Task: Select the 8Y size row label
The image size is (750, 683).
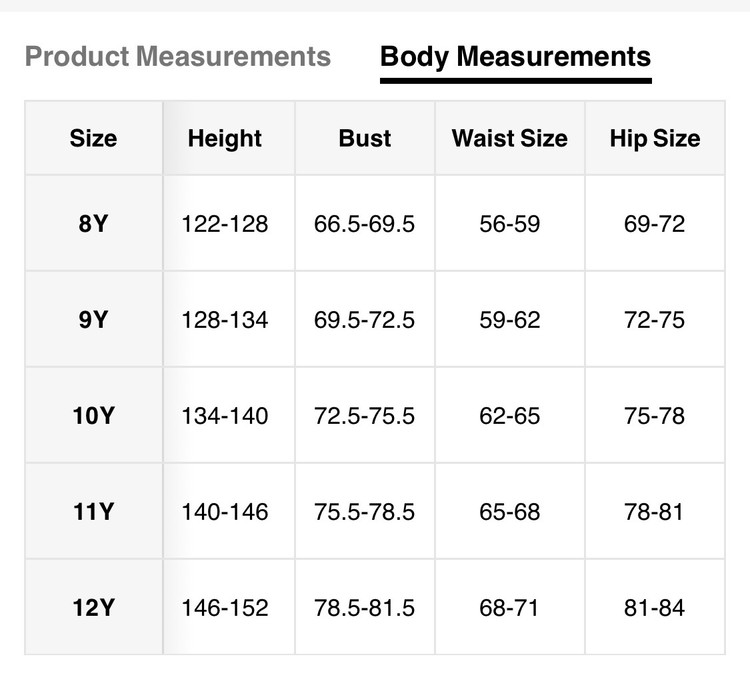Action: [x=93, y=224]
